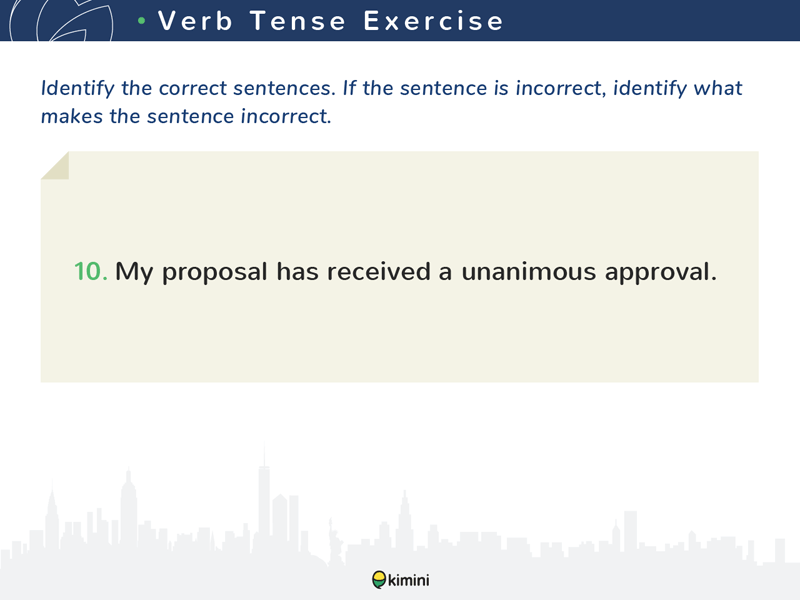Image resolution: width=800 pixels, height=600 pixels.
Task: Click the green bullet before title
Action: (142, 21)
